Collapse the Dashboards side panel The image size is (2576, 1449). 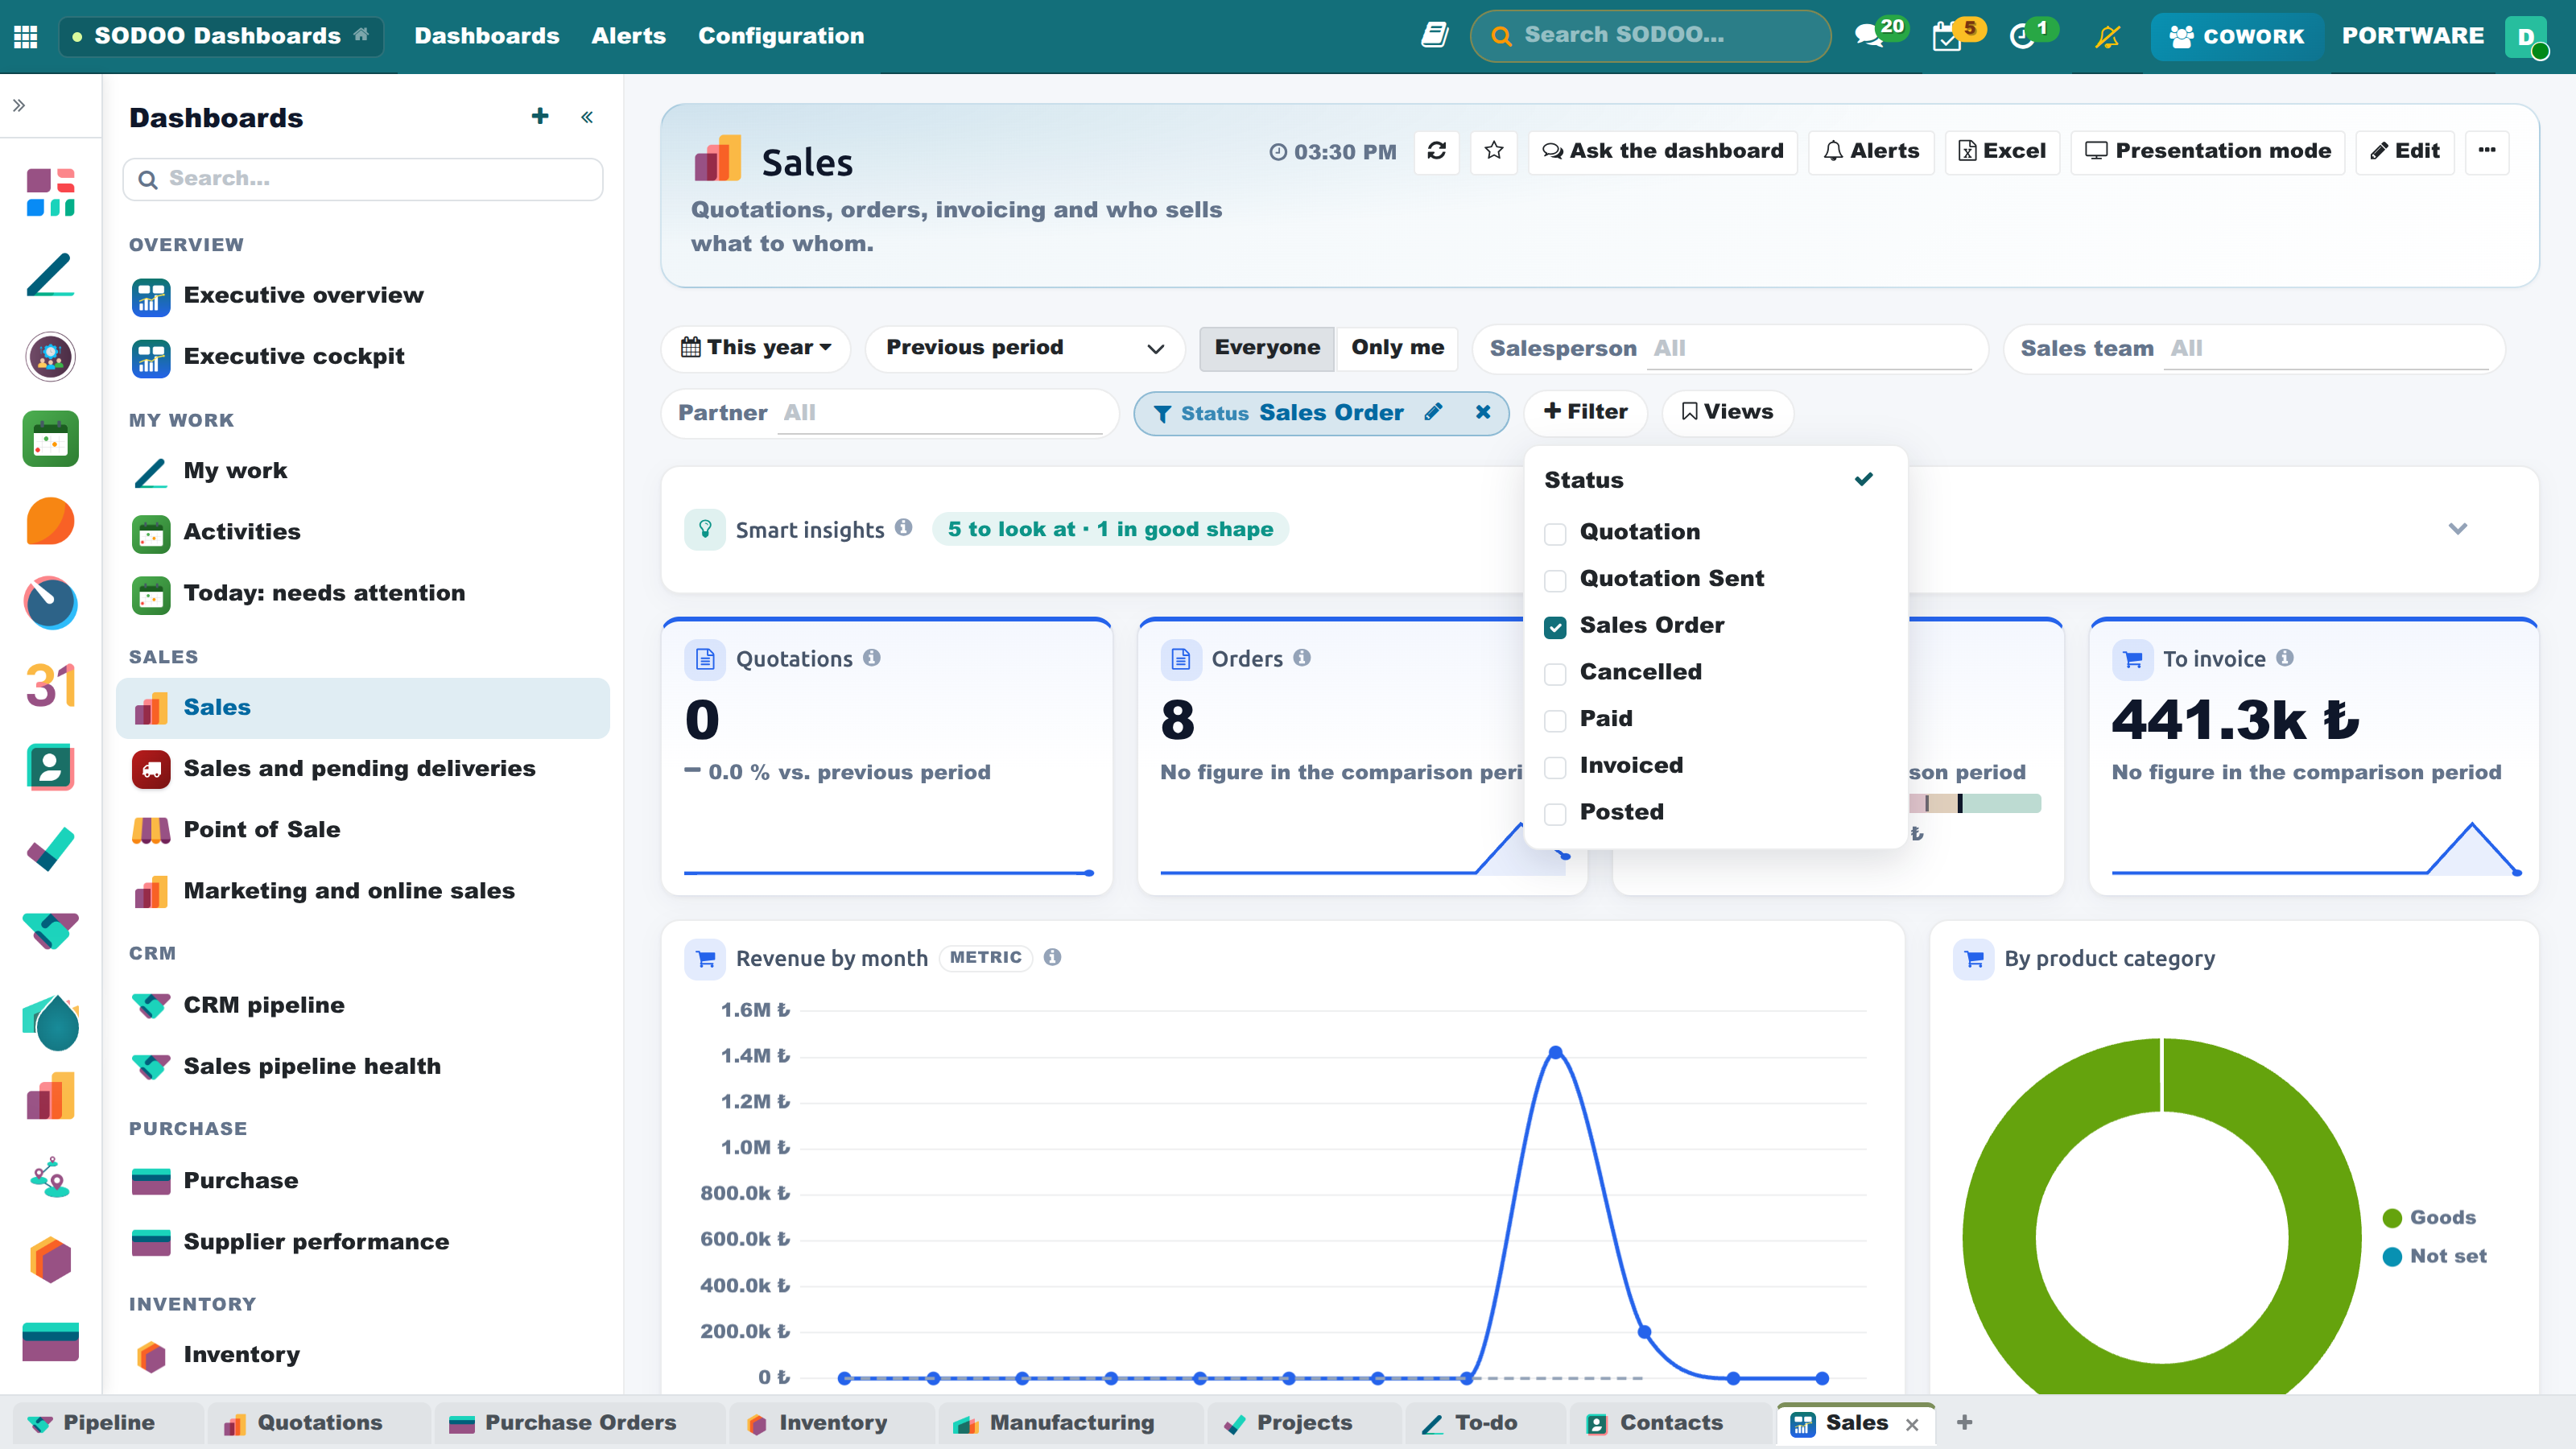[587, 117]
